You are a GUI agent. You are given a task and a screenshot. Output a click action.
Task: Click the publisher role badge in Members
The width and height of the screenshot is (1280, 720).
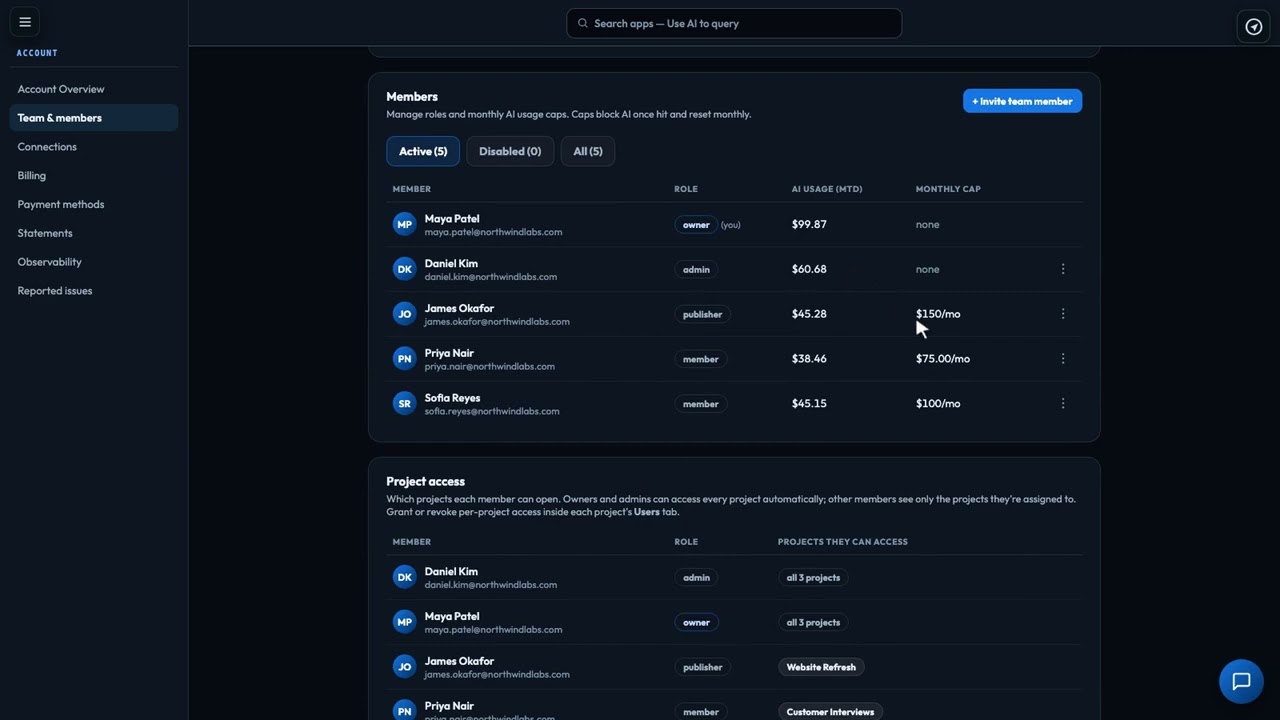[x=702, y=314]
